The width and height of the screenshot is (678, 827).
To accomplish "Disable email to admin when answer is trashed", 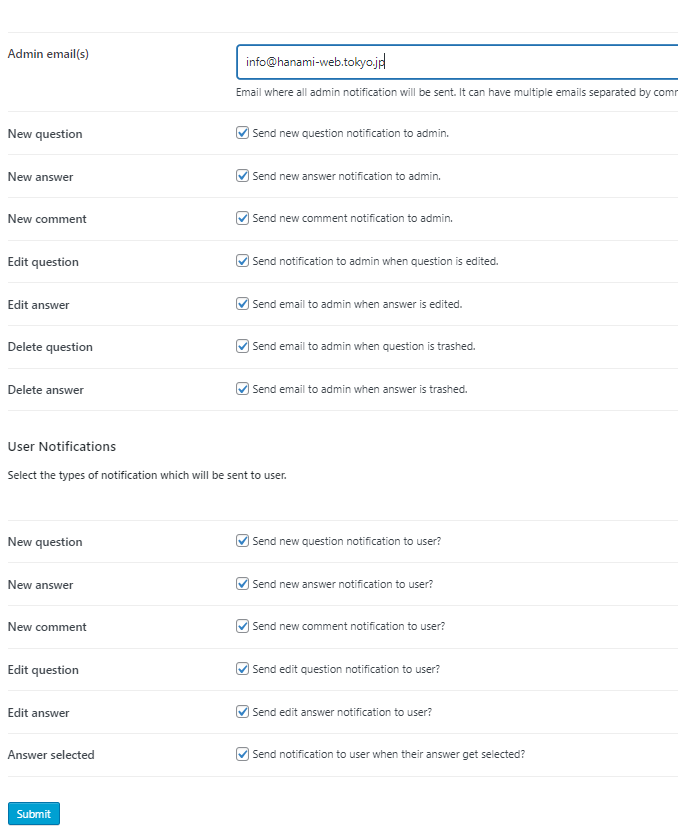I will pos(243,389).
